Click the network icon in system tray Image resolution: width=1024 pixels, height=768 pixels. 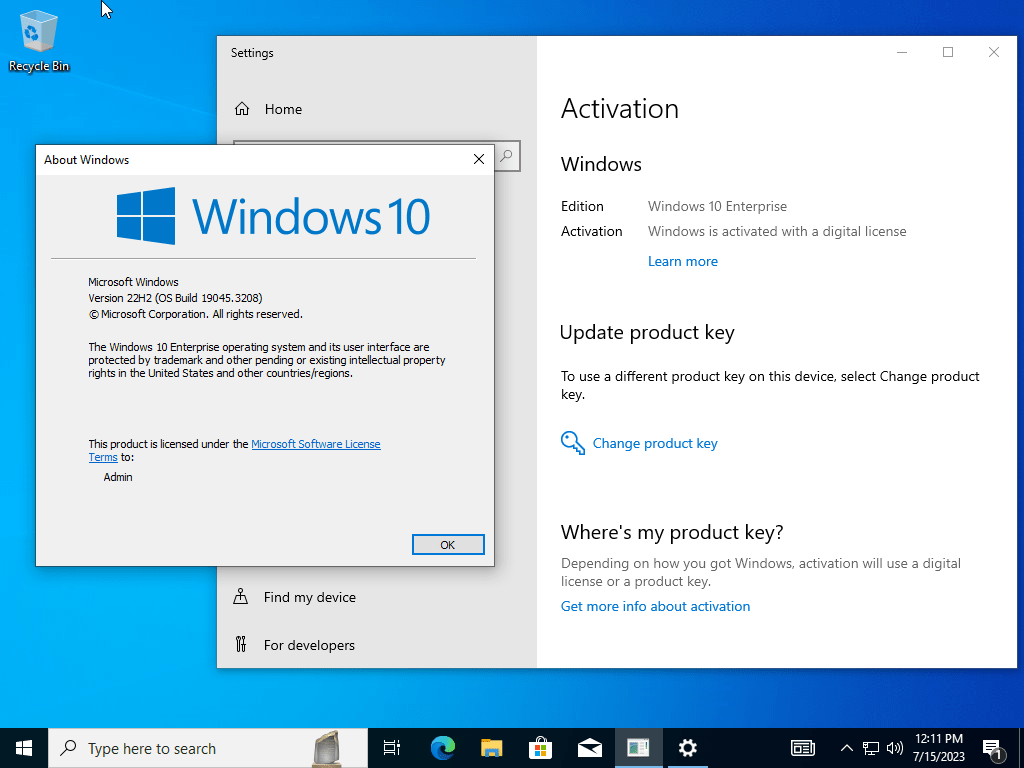point(871,748)
